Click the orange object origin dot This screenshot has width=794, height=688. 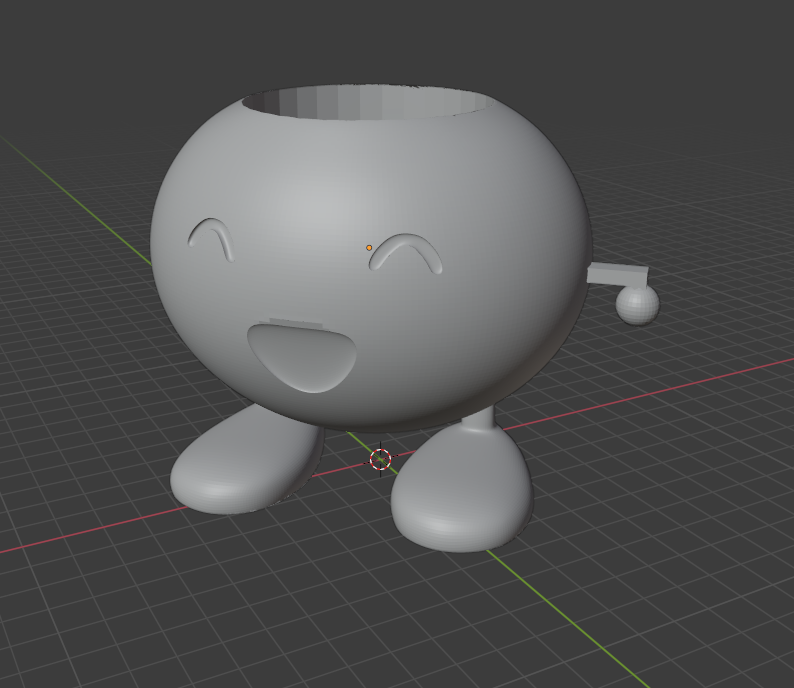[x=369, y=247]
